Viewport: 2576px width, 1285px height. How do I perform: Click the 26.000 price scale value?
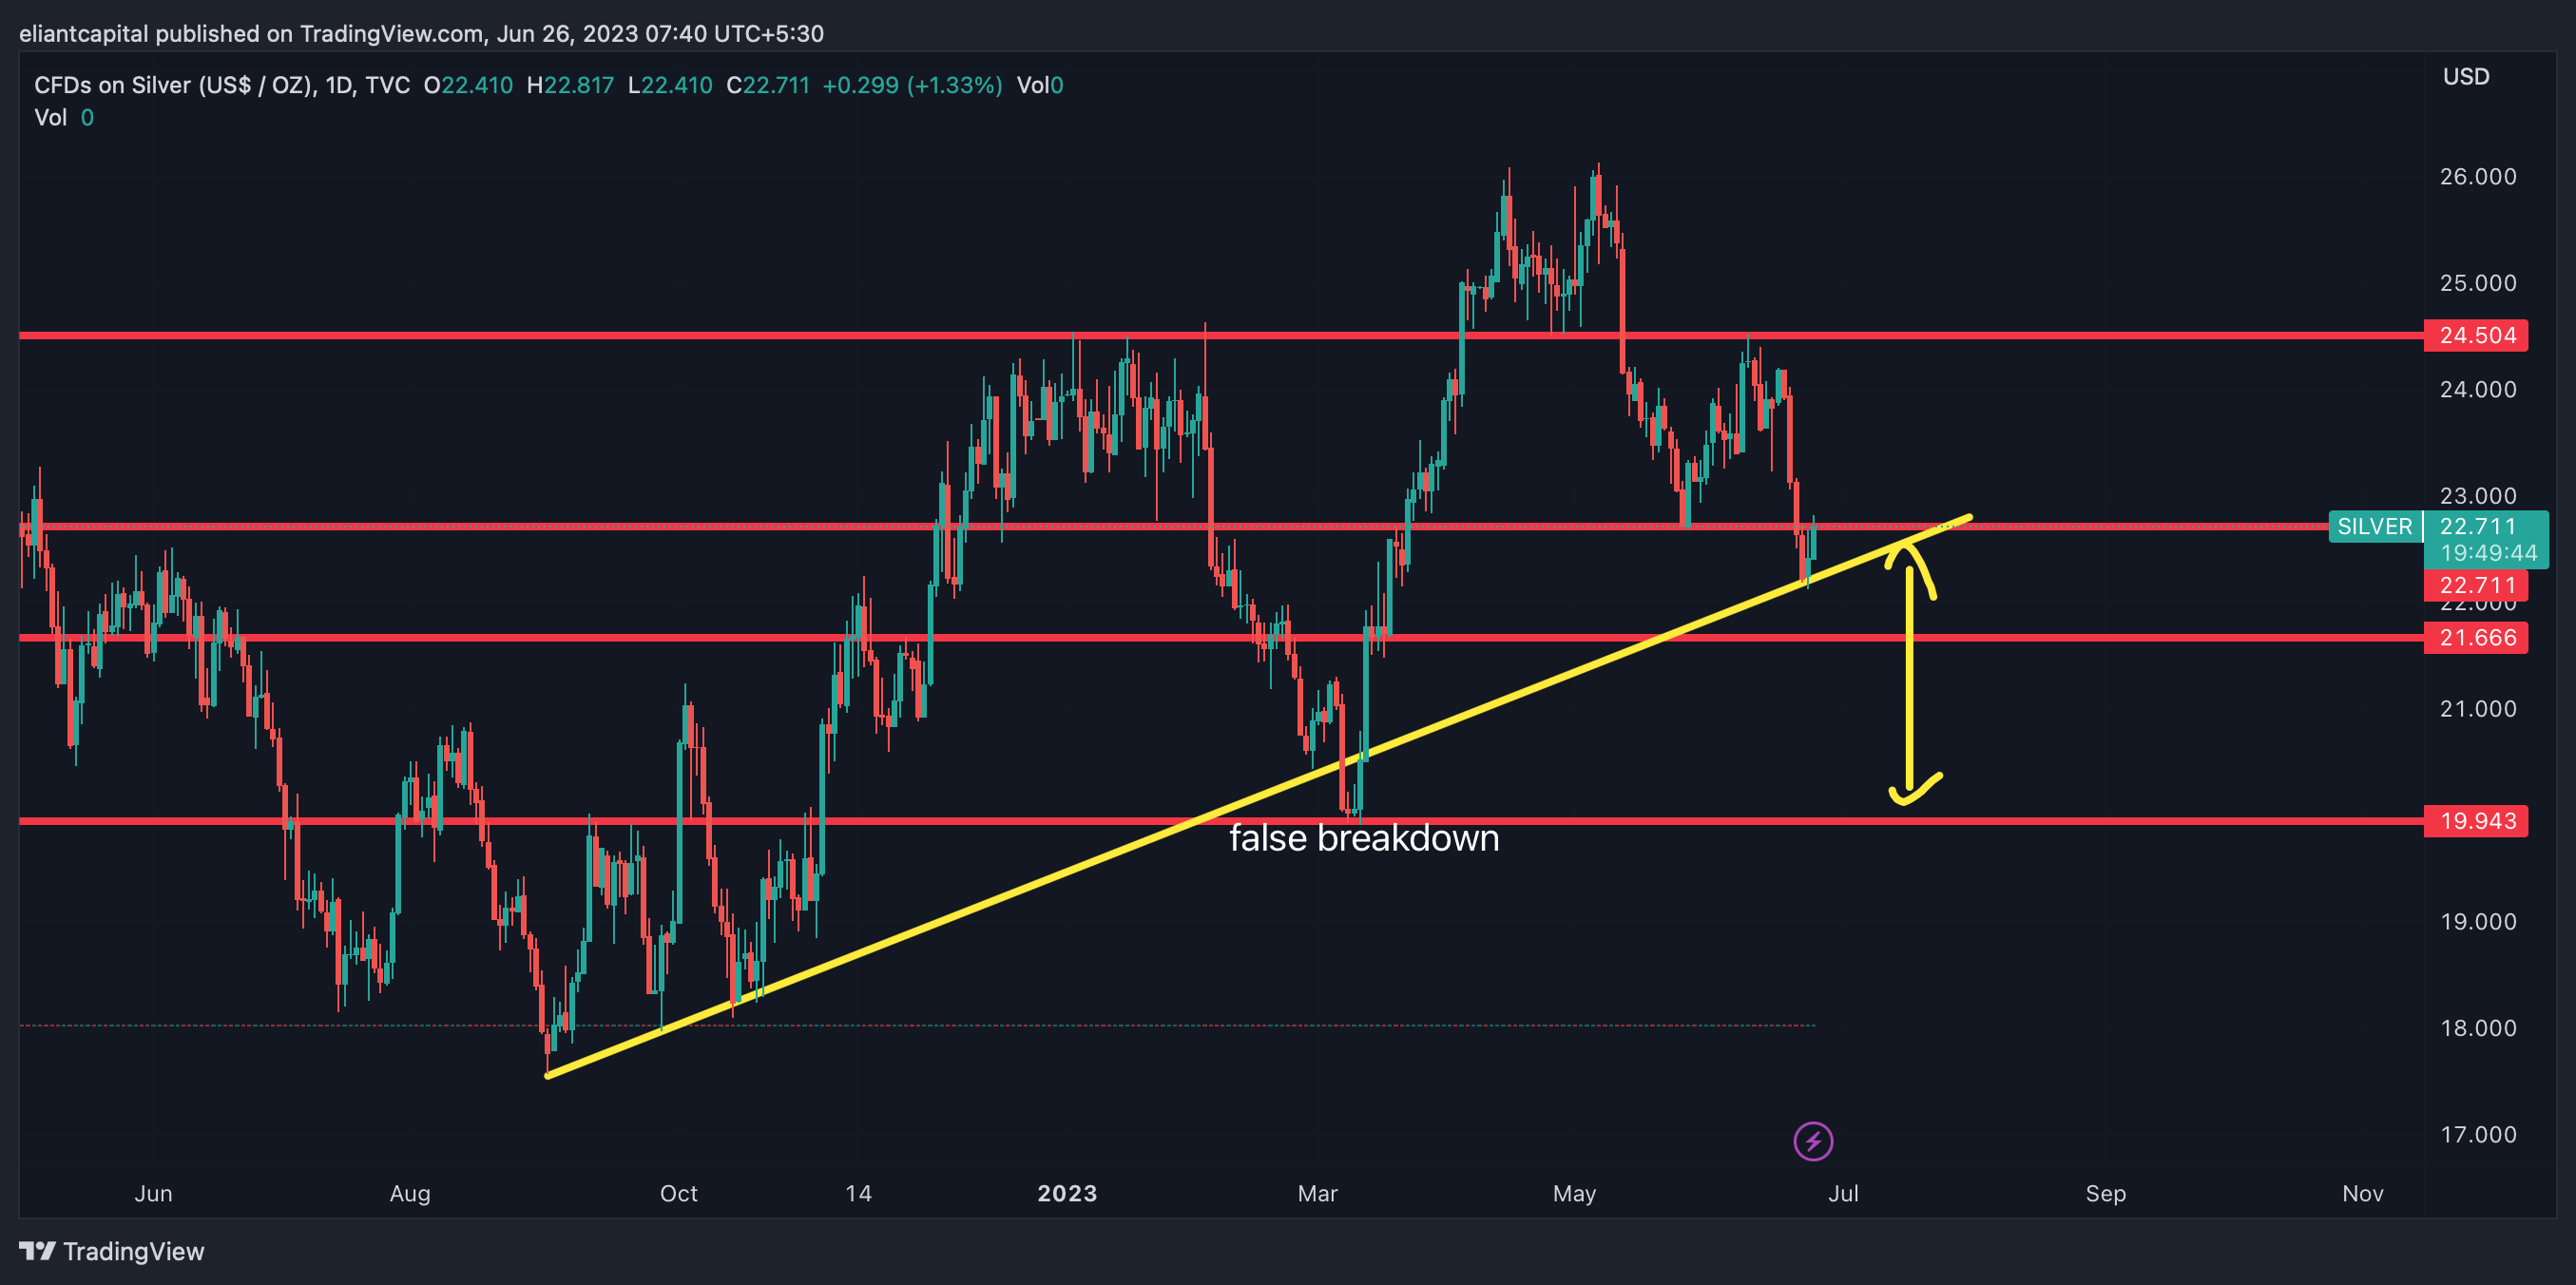click(x=2477, y=177)
